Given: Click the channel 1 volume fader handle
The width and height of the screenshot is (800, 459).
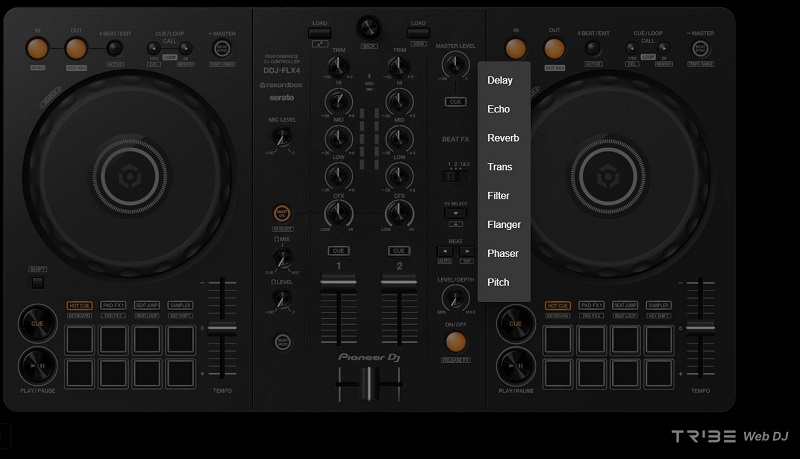Looking at the screenshot, I should (338, 283).
